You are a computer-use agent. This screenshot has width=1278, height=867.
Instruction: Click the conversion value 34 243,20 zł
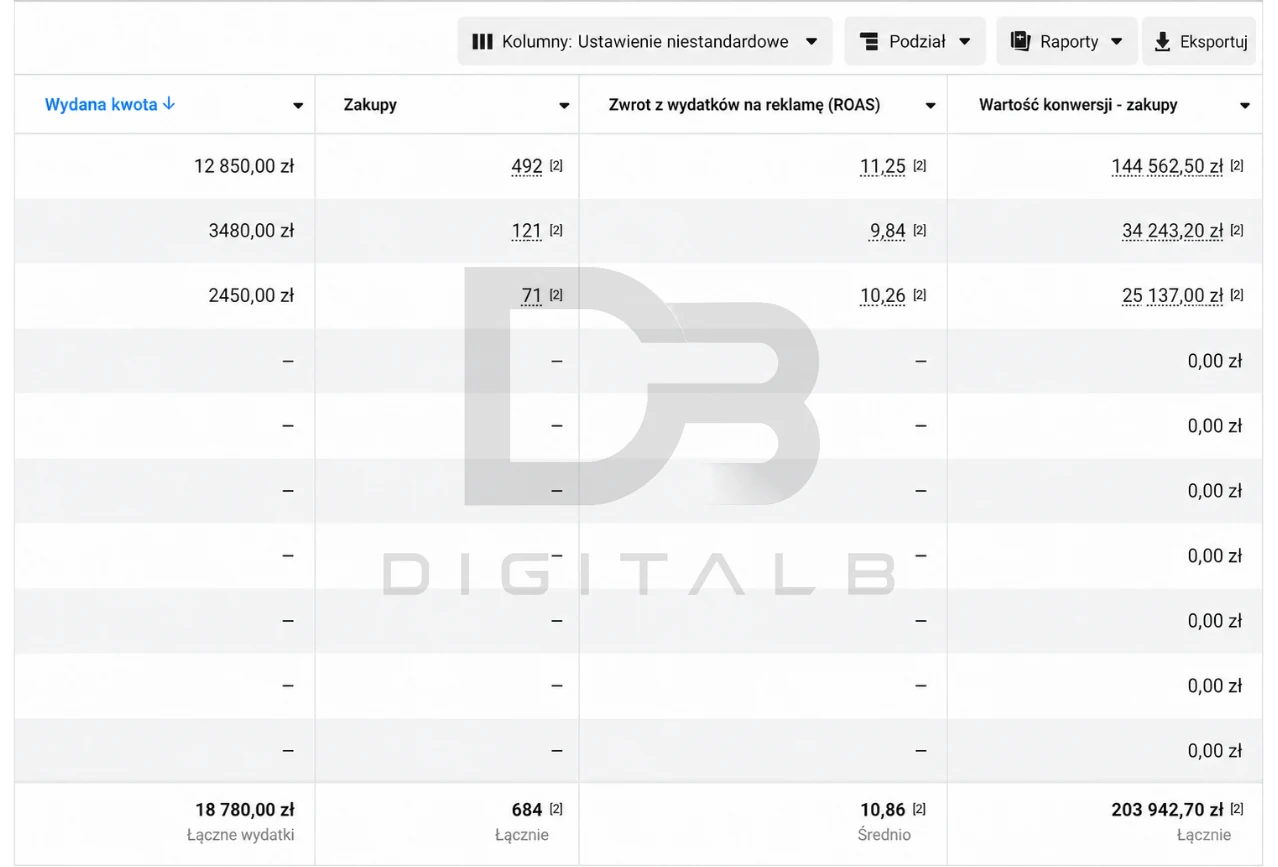(1172, 232)
